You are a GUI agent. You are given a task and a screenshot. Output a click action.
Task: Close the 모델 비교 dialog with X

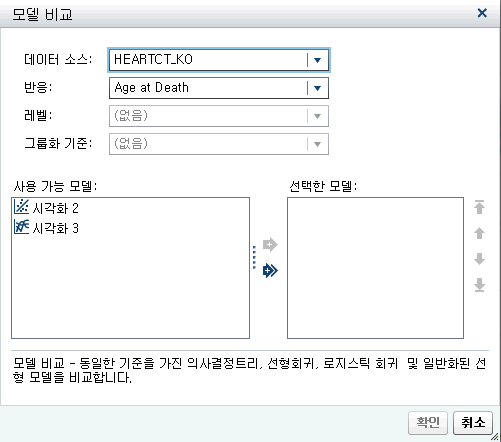(482, 13)
